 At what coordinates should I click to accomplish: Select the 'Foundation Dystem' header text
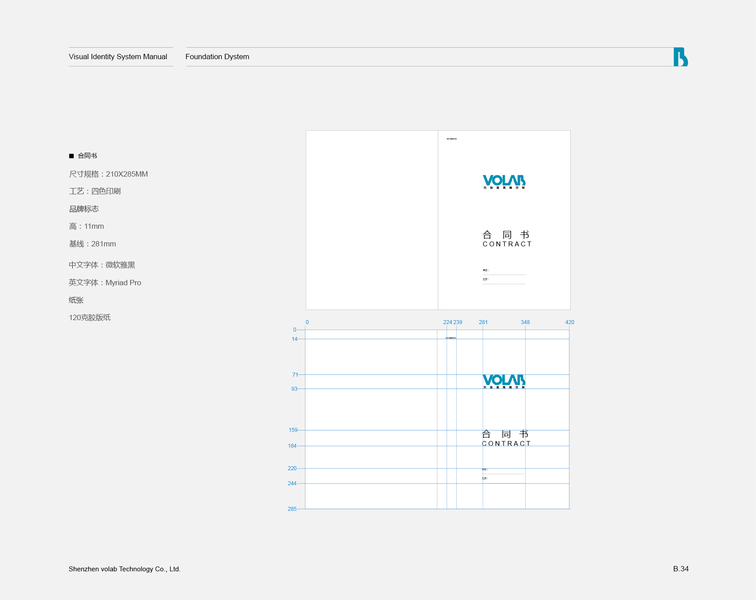point(217,56)
